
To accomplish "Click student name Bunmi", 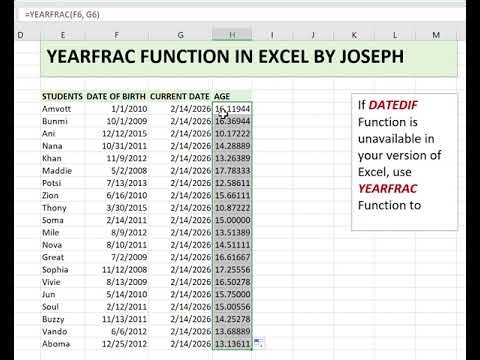I will click(55, 121).
